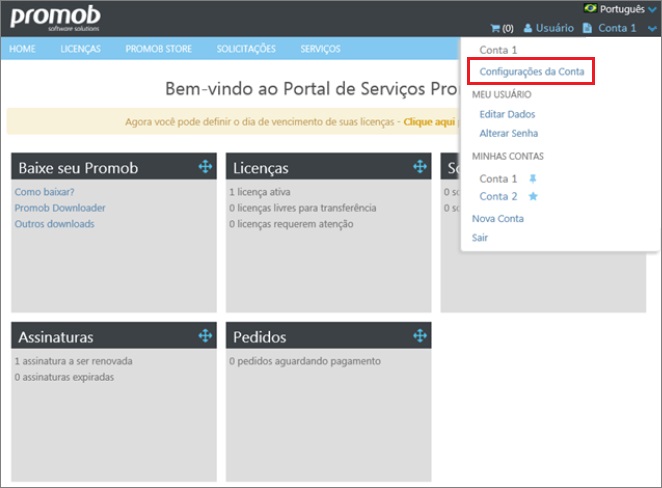Click the Assinaturas panel header

(x=114, y=336)
